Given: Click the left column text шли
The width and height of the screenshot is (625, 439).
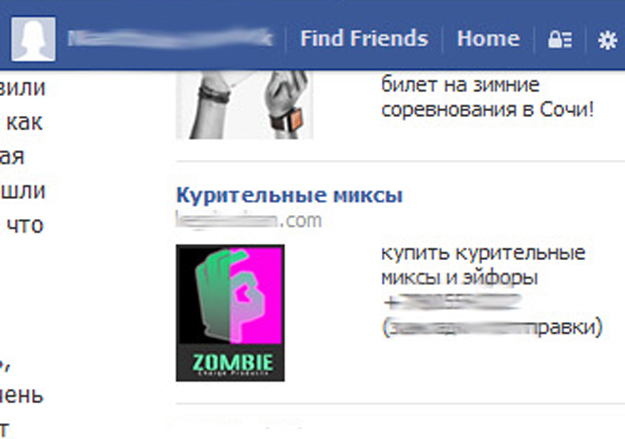Looking at the screenshot, I should click(x=23, y=191).
